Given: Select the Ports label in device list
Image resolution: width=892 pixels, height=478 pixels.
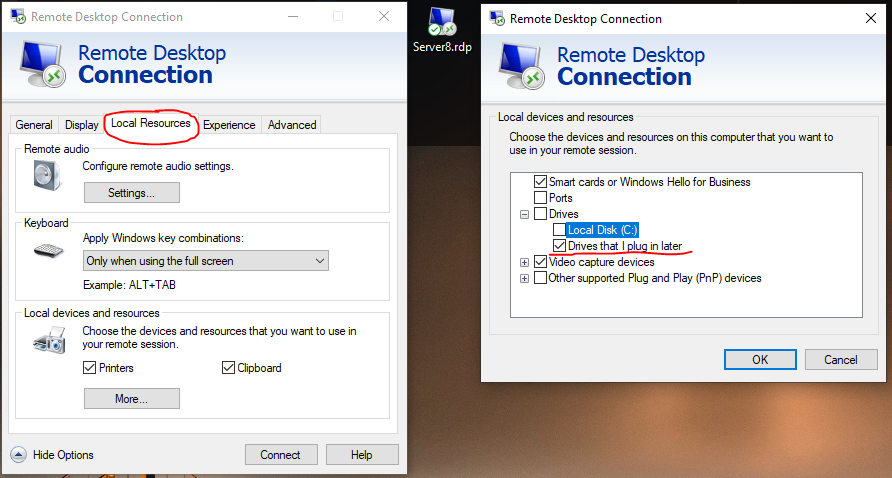Looking at the screenshot, I should [x=561, y=198].
